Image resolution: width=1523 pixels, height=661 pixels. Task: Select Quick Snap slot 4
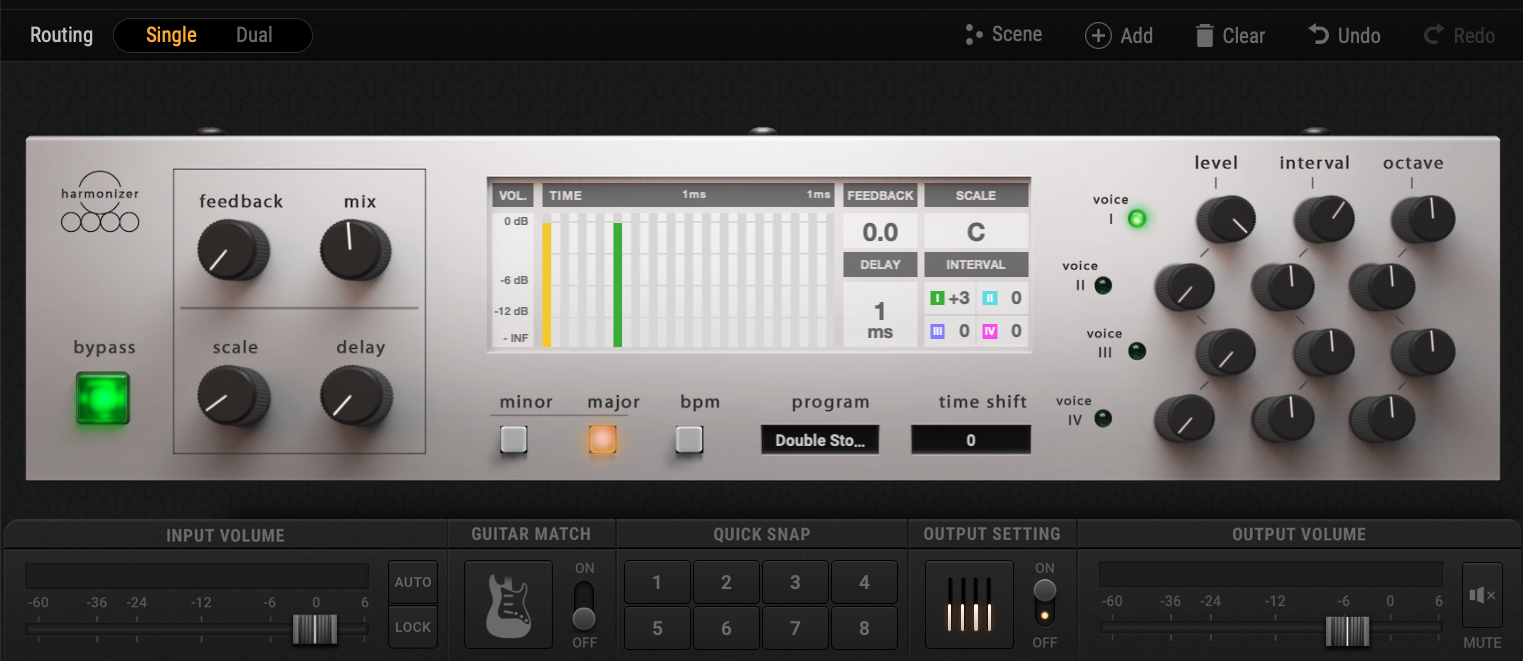click(x=864, y=582)
